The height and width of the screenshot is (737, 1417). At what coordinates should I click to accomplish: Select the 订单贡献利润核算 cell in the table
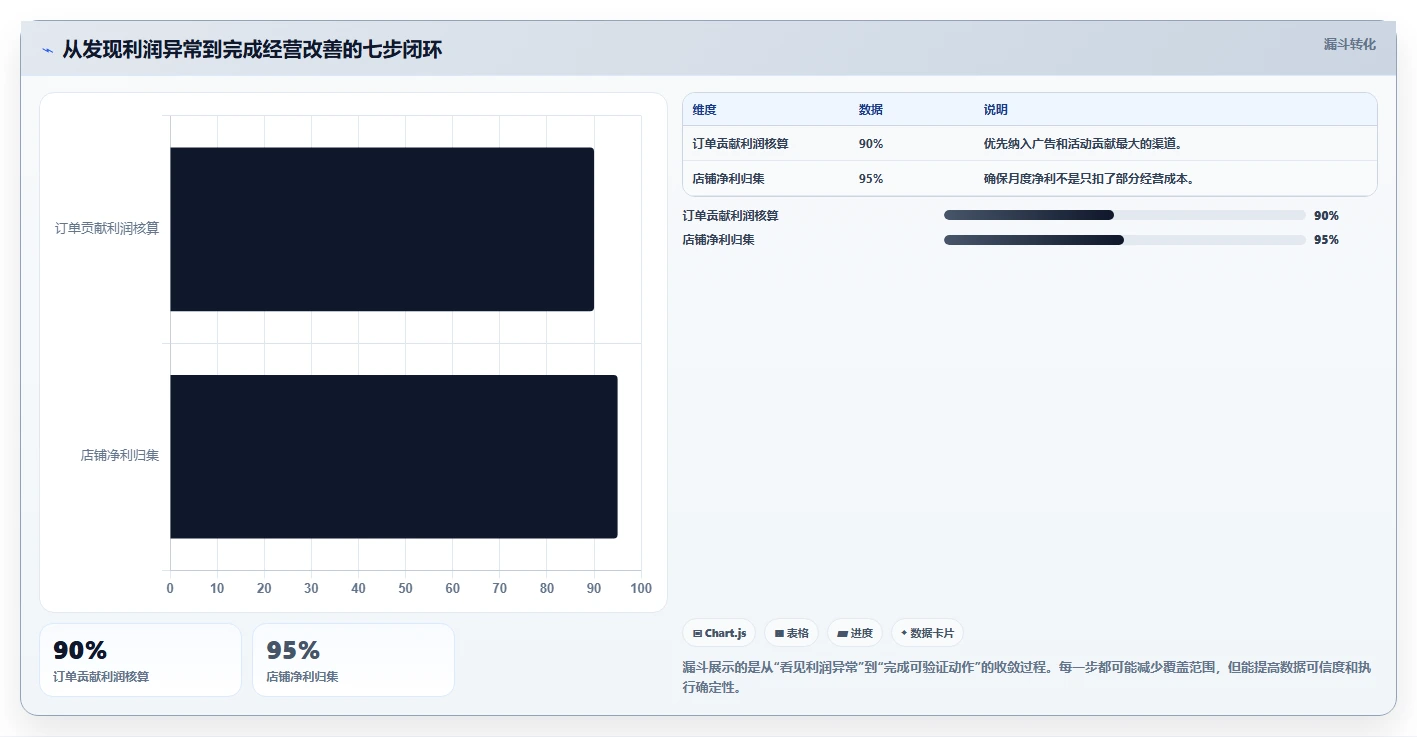[741, 144]
